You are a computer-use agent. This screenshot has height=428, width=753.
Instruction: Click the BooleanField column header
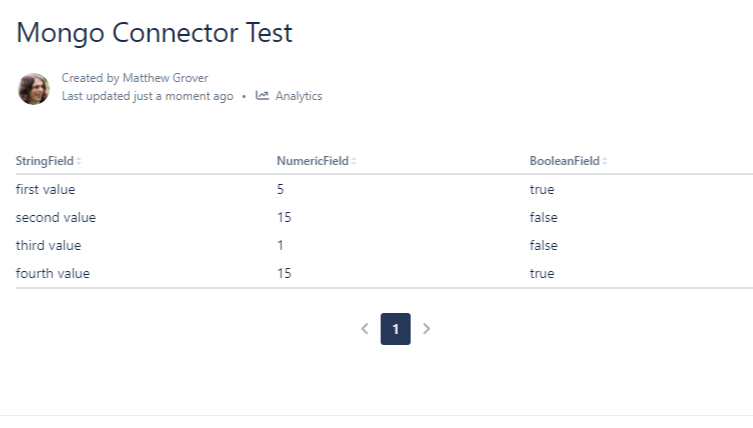coord(565,161)
